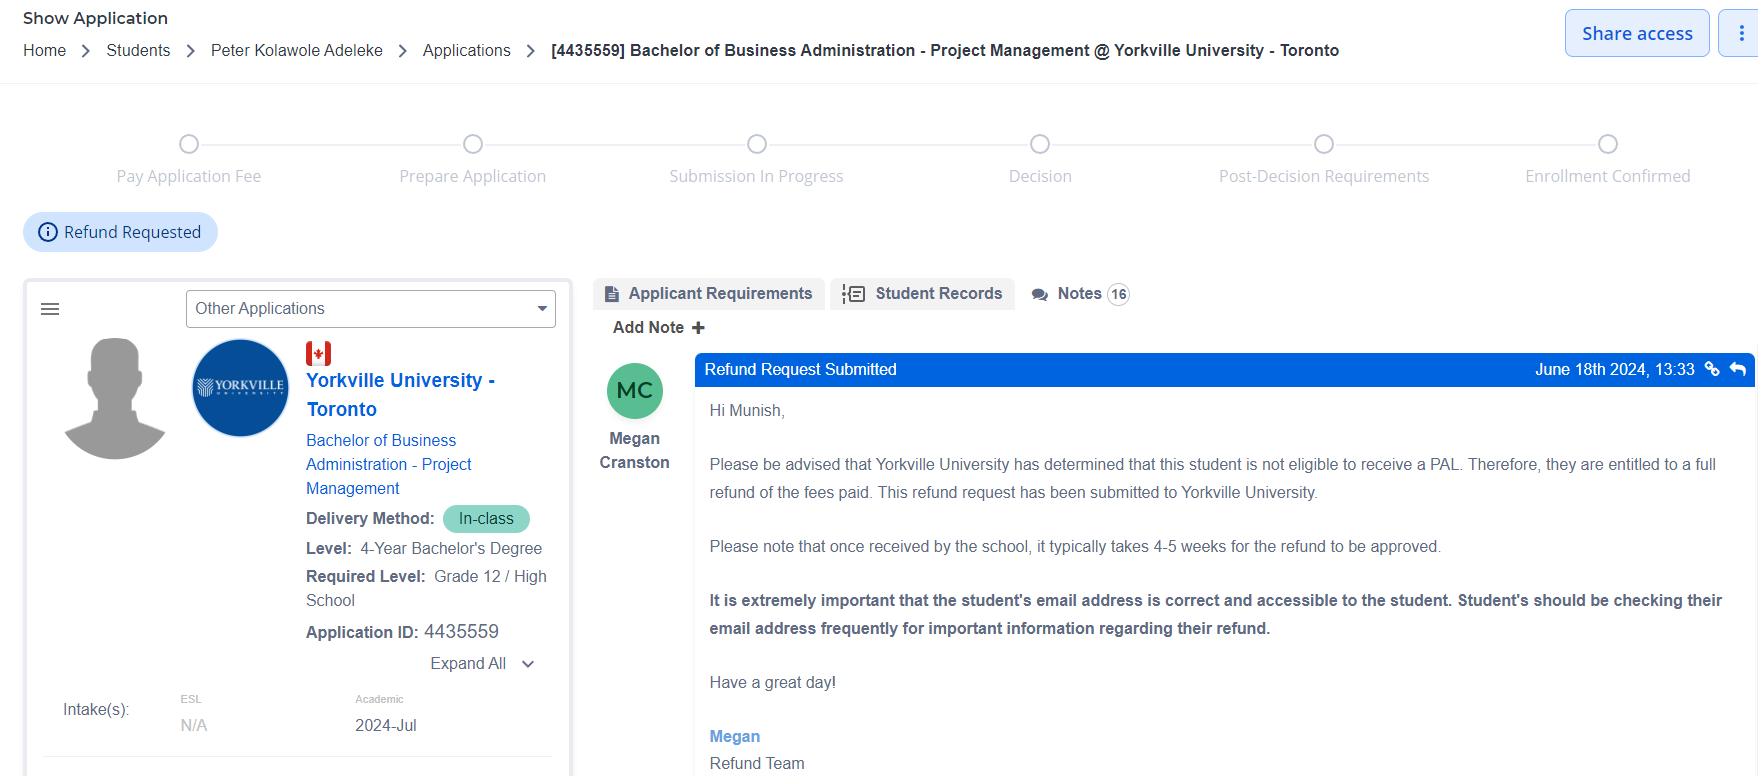Open the three-dot more options menu
Image resolution: width=1758 pixels, height=776 pixels.
(1741, 33)
